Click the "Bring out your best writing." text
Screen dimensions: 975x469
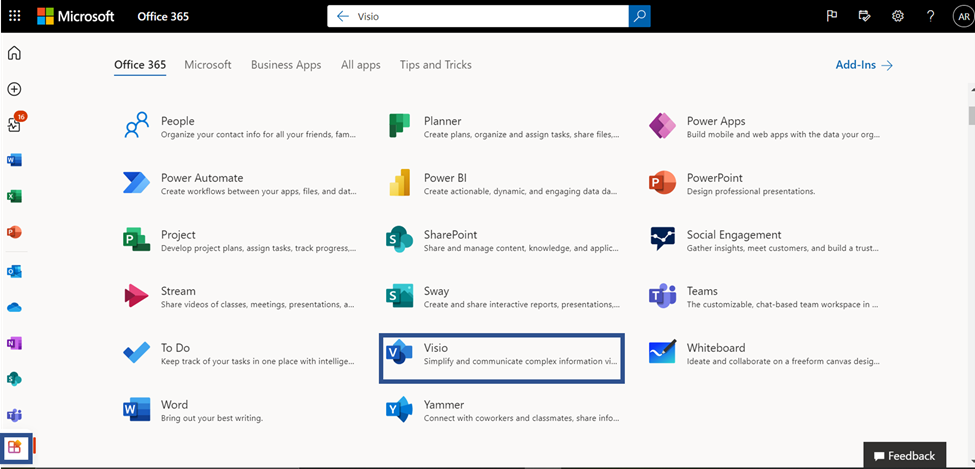(211, 418)
